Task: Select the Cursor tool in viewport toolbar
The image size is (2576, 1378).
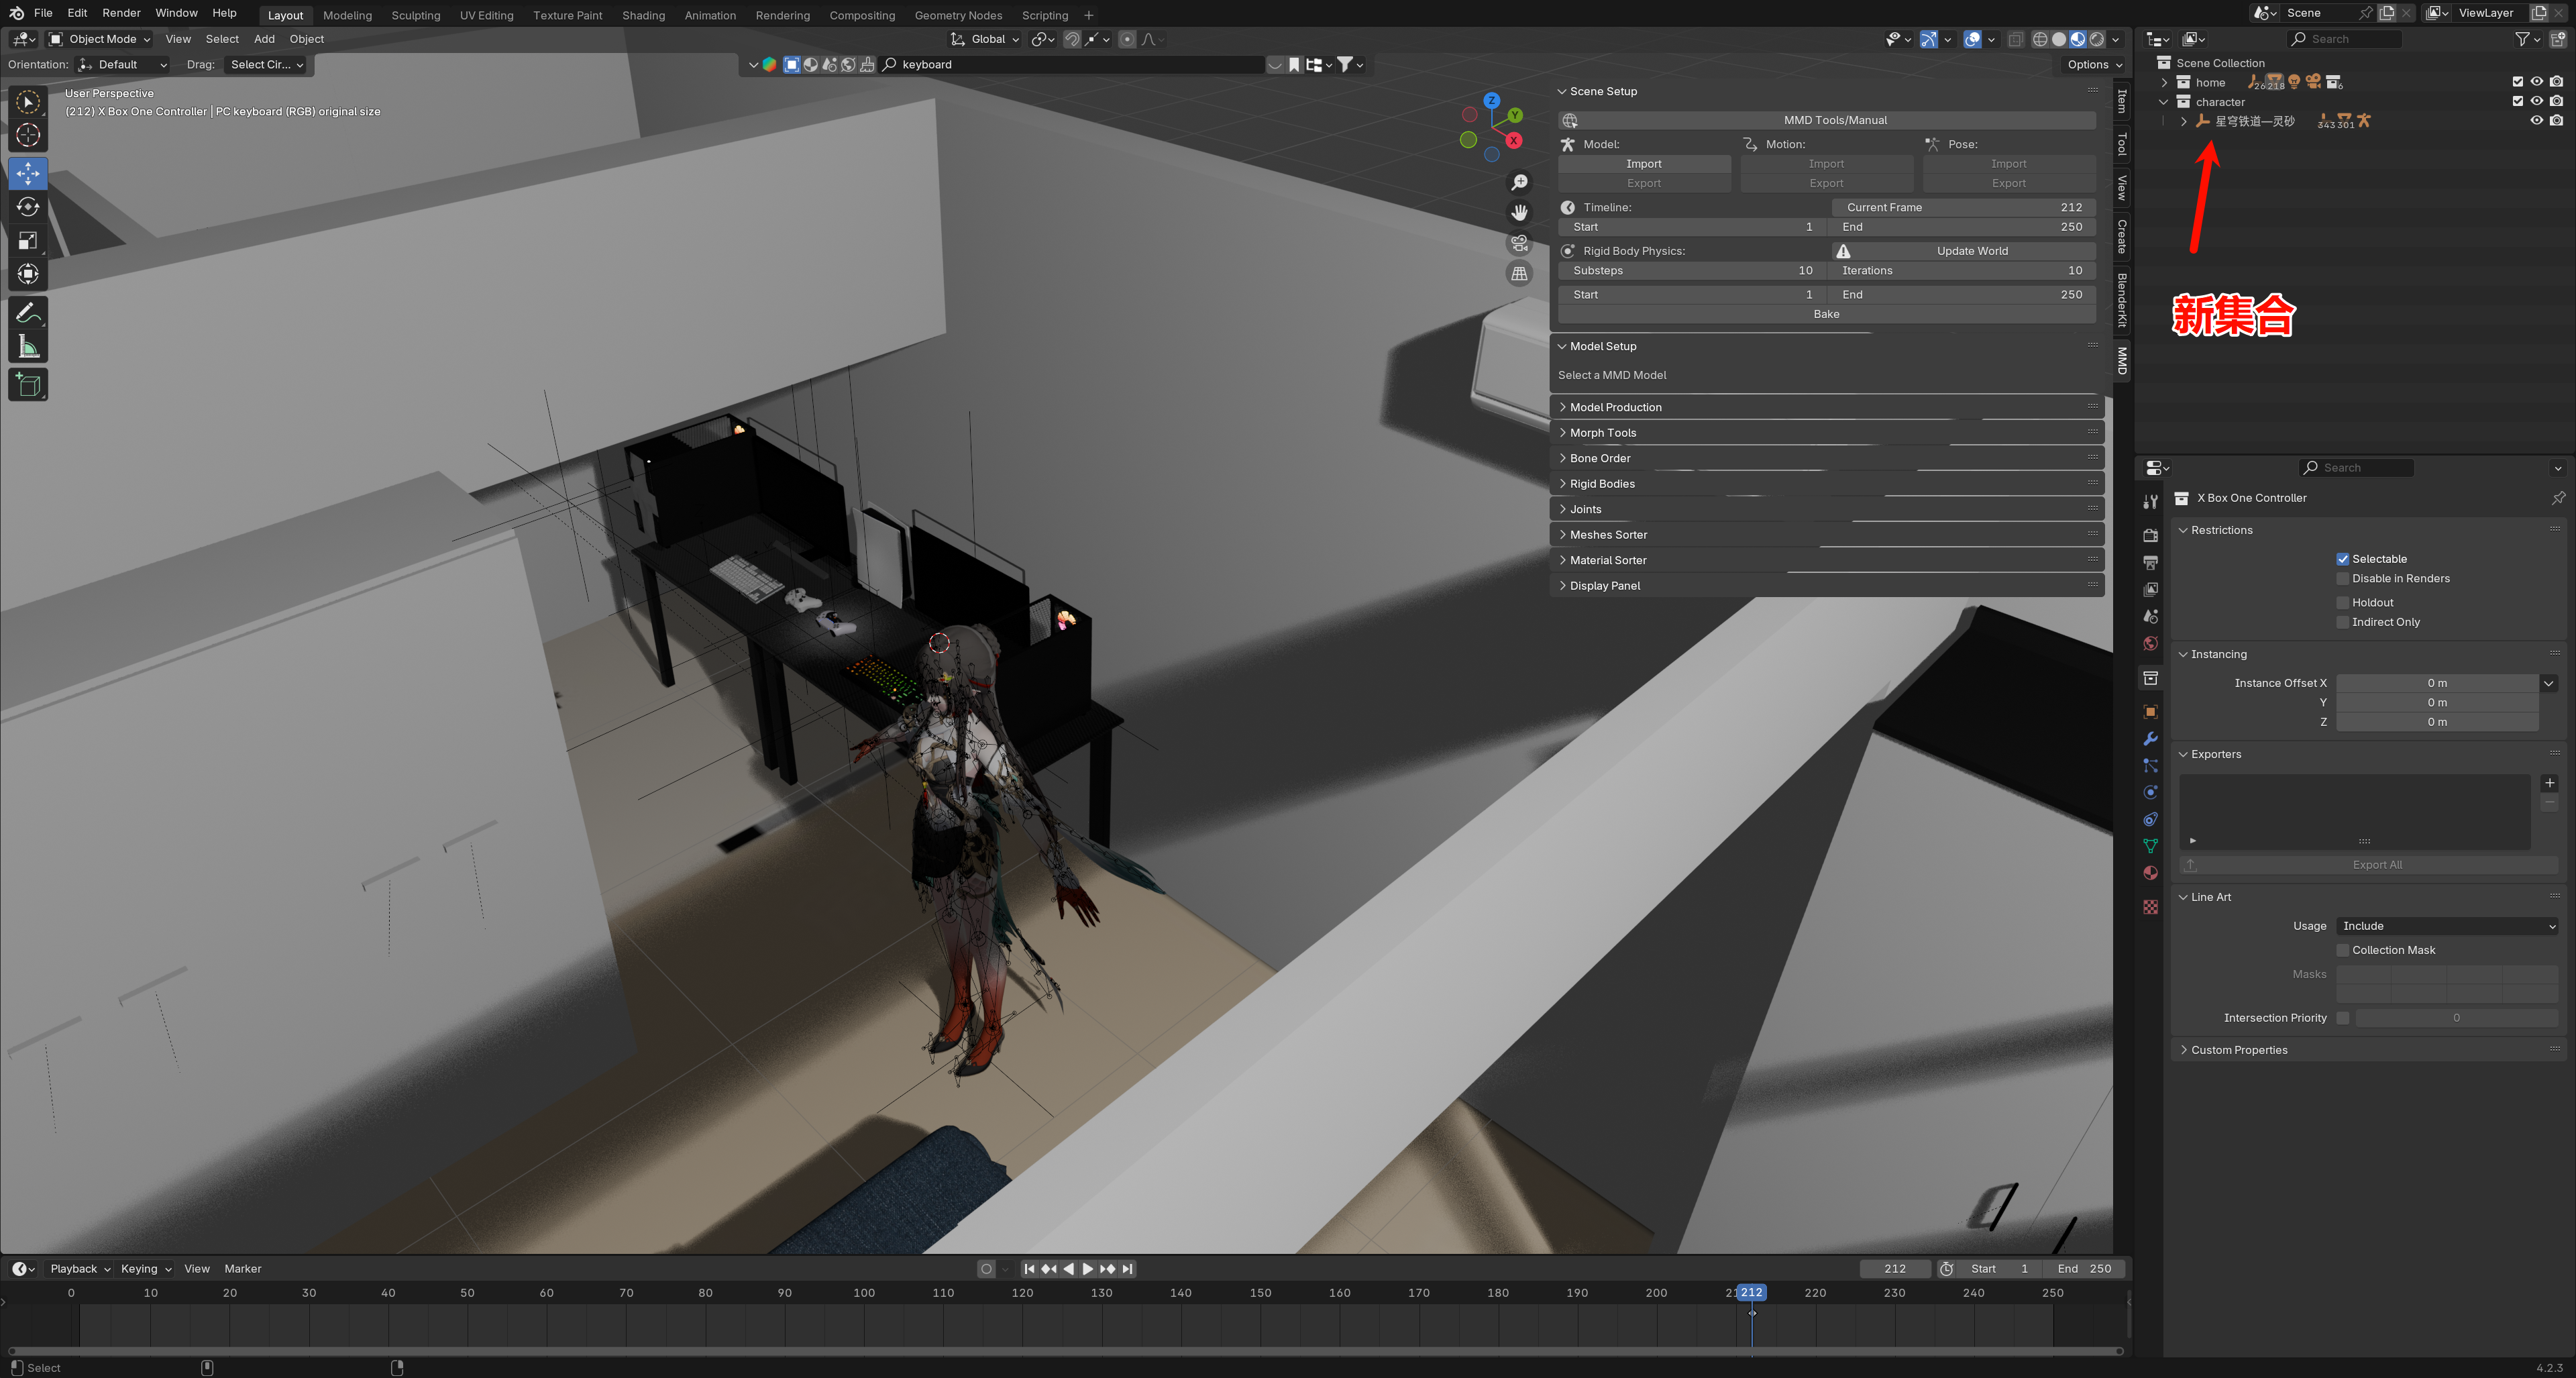Action: pyautogui.click(x=28, y=135)
